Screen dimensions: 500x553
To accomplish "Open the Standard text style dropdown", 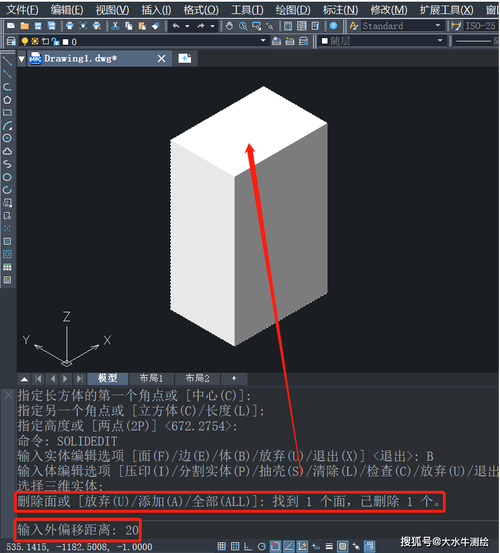I will [438, 25].
